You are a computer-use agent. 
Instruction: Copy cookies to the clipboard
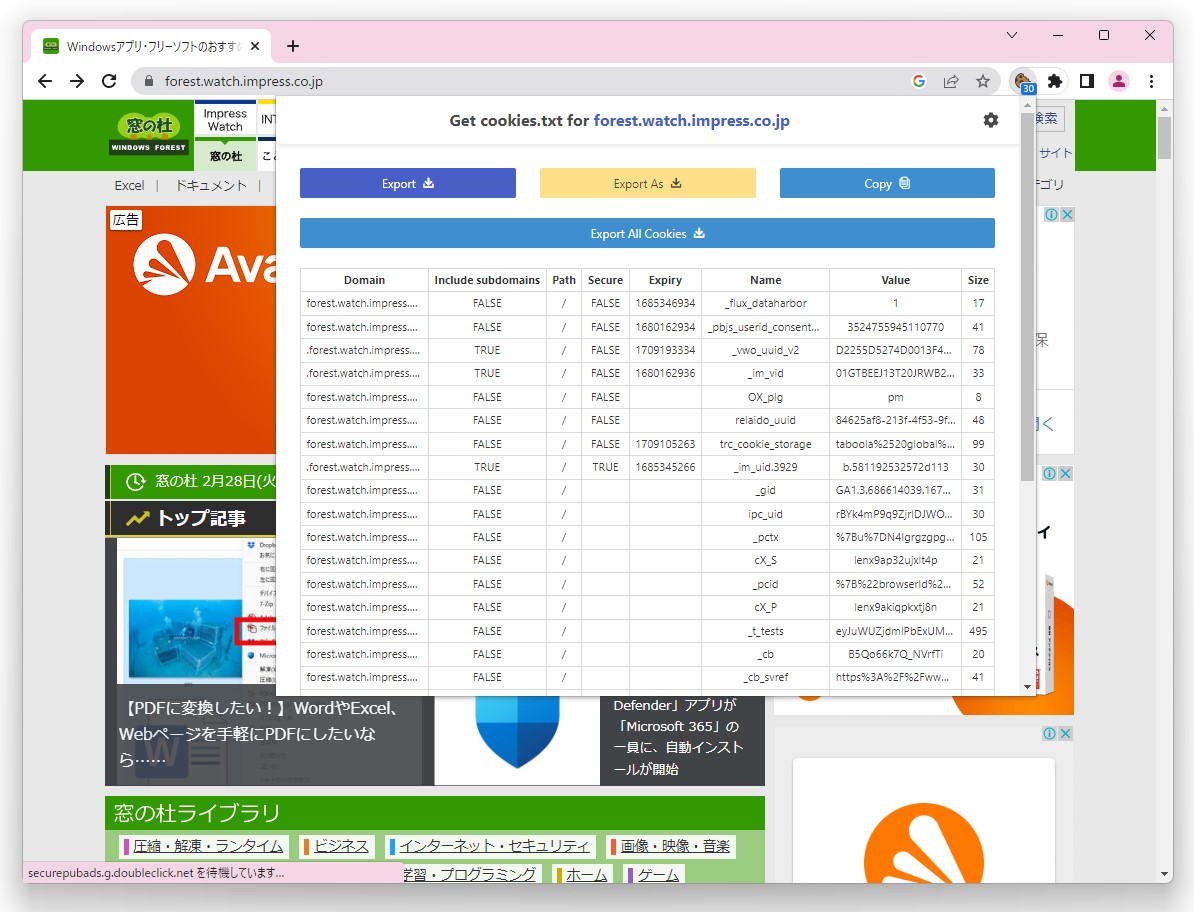(887, 183)
